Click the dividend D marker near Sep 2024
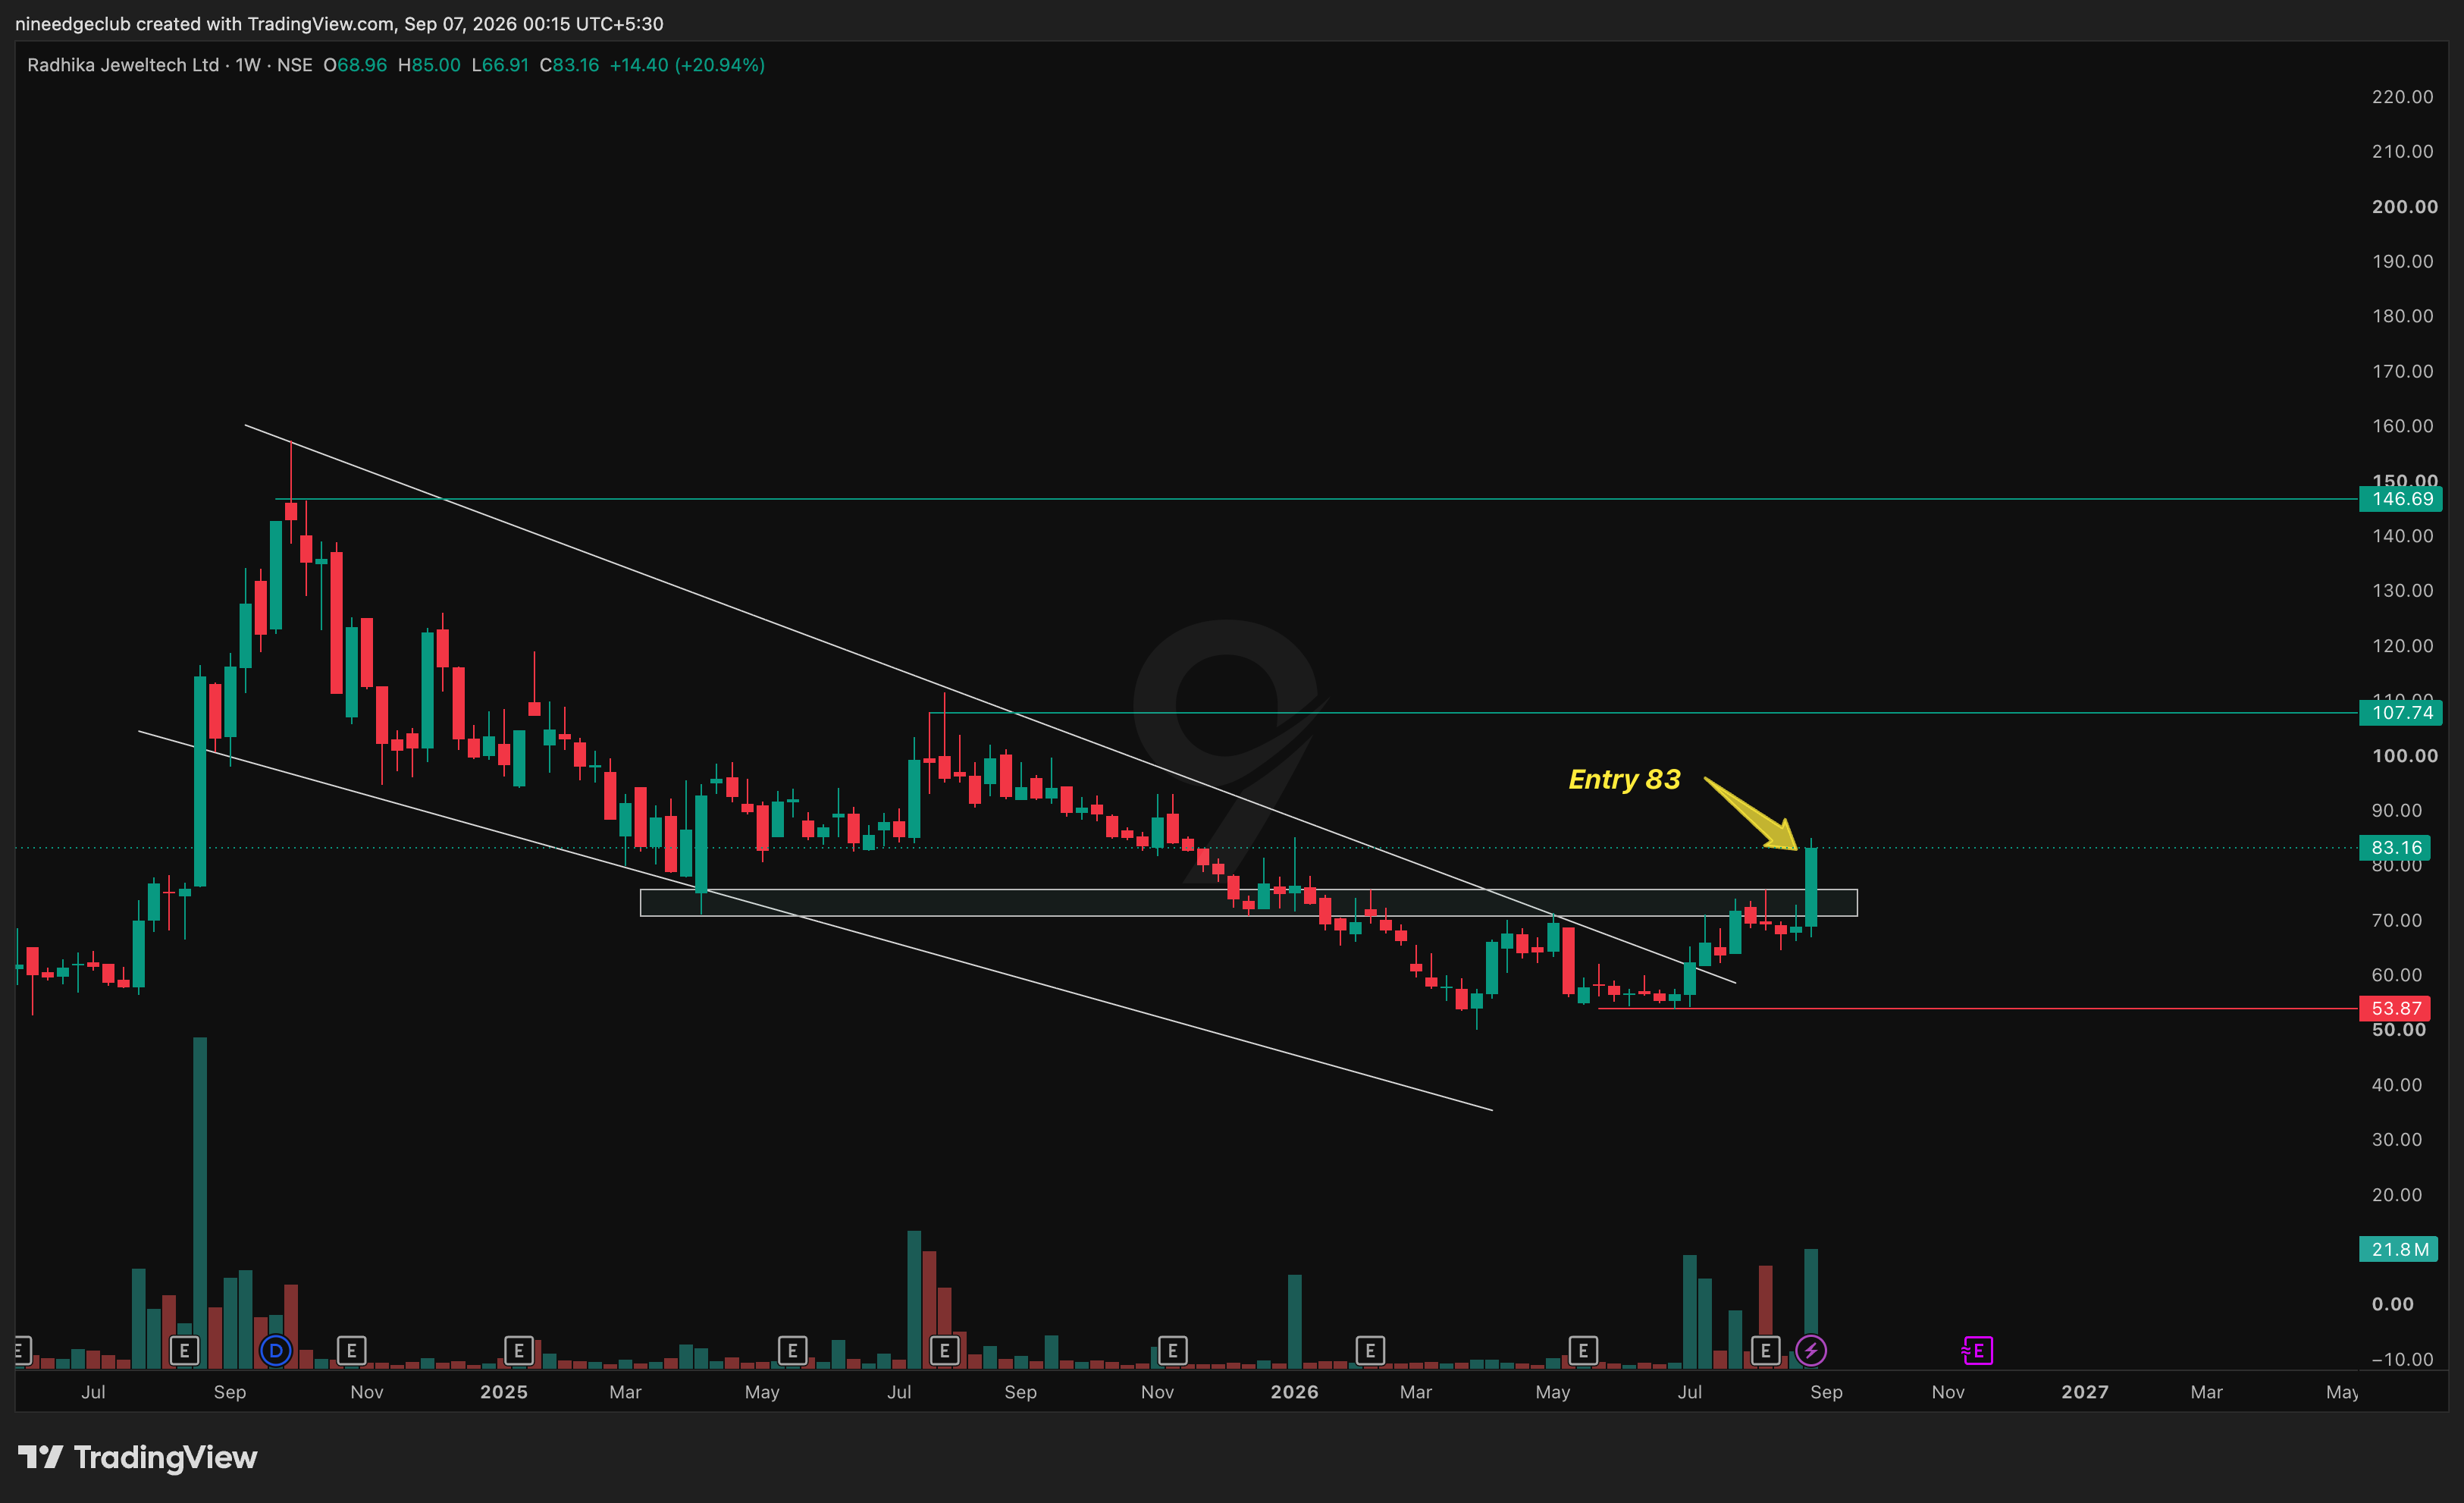This screenshot has width=2464, height=1503. [x=275, y=1351]
